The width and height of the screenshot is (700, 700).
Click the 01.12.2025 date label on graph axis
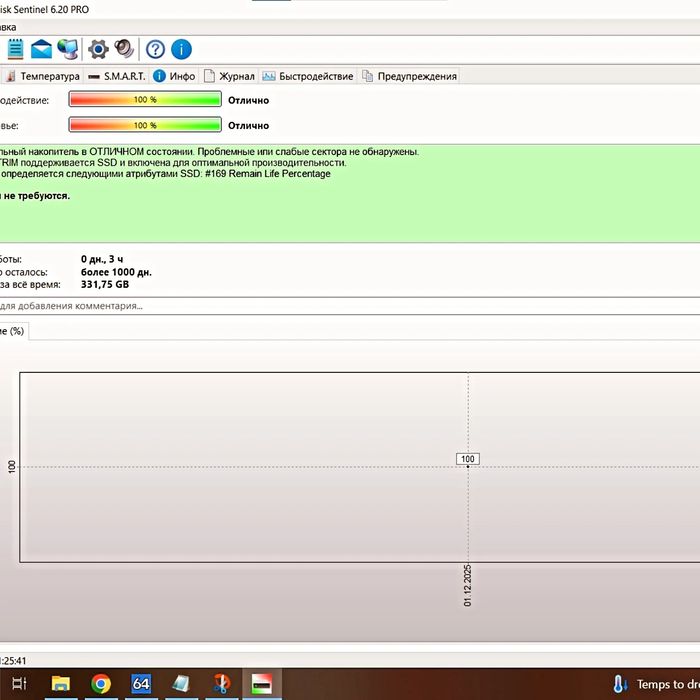pos(467,585)
